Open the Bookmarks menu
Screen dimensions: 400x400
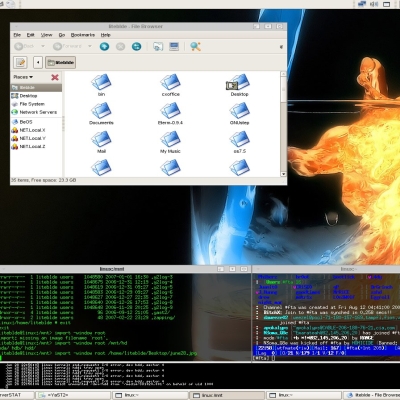[83, 35]
